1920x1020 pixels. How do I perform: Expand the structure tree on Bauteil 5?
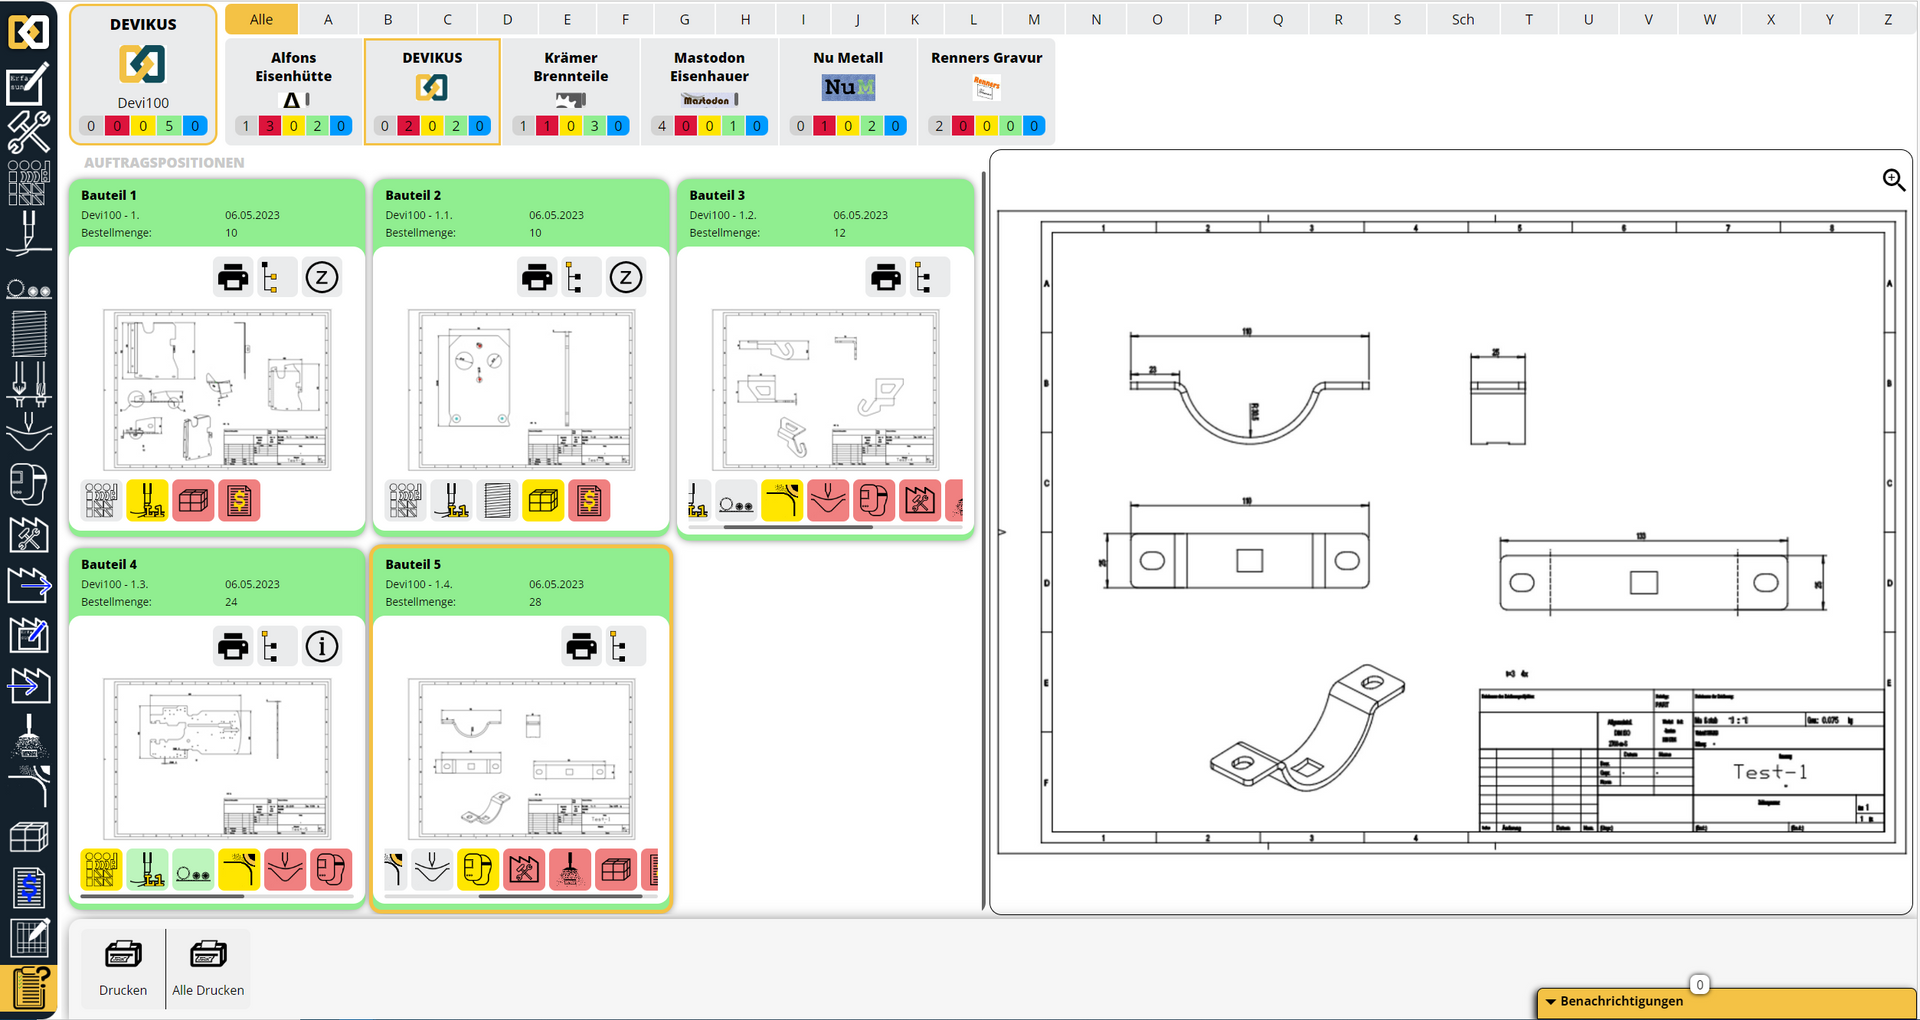619,646
